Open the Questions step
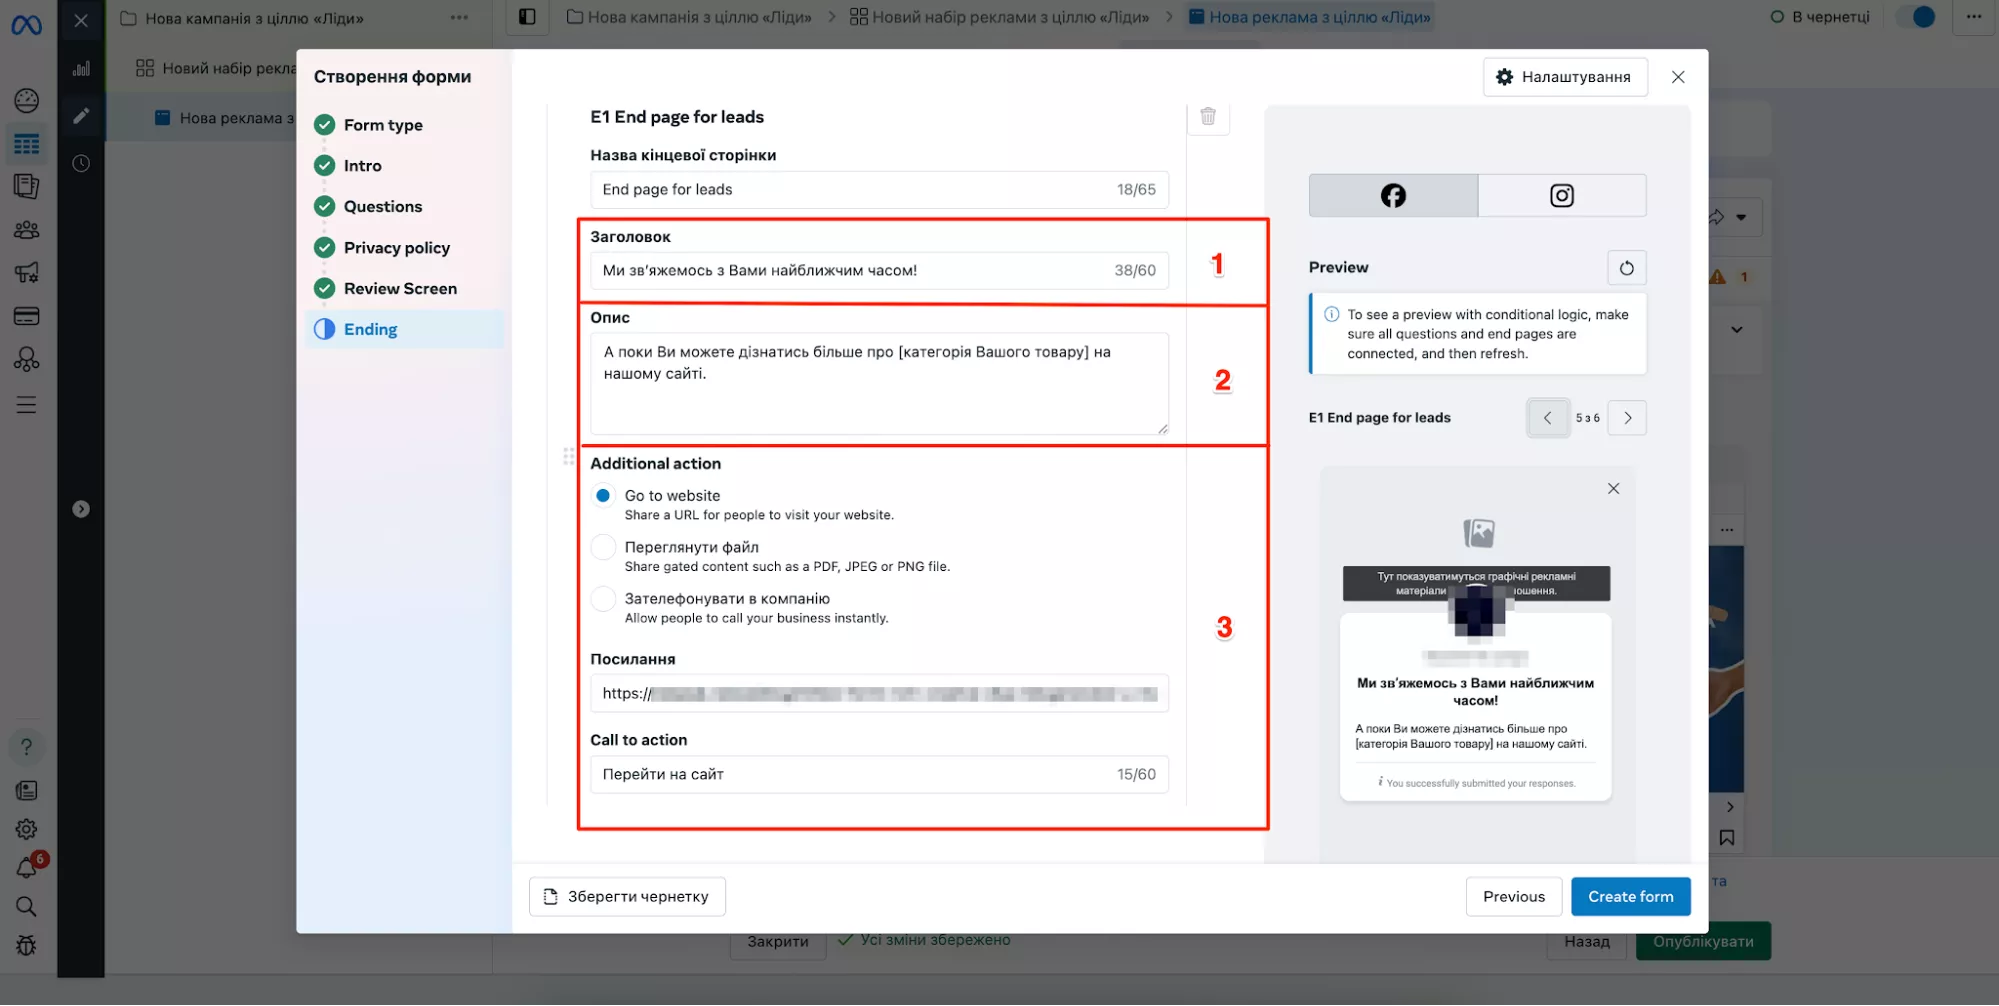 coord(382,207)
